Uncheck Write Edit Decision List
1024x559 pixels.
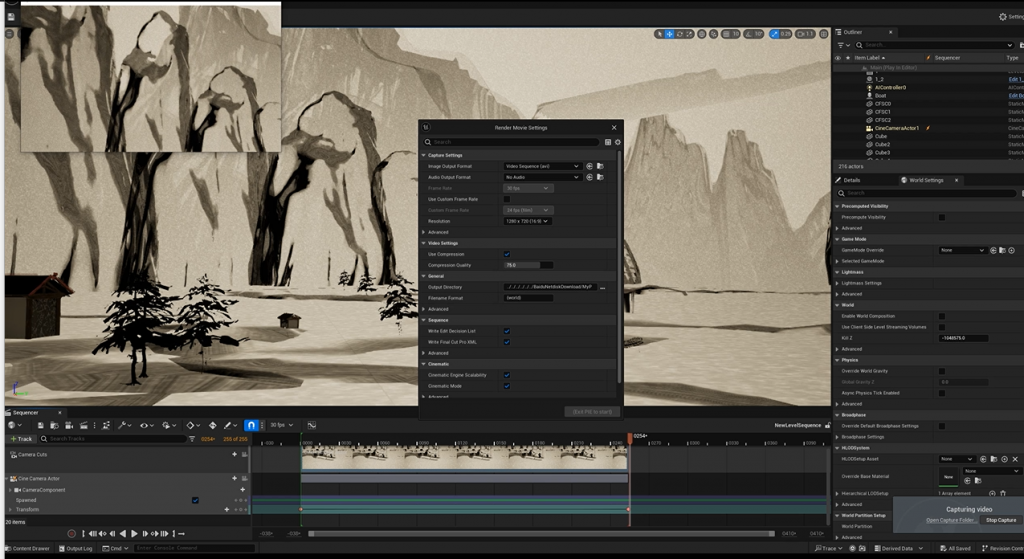click(x=507, y=331)
